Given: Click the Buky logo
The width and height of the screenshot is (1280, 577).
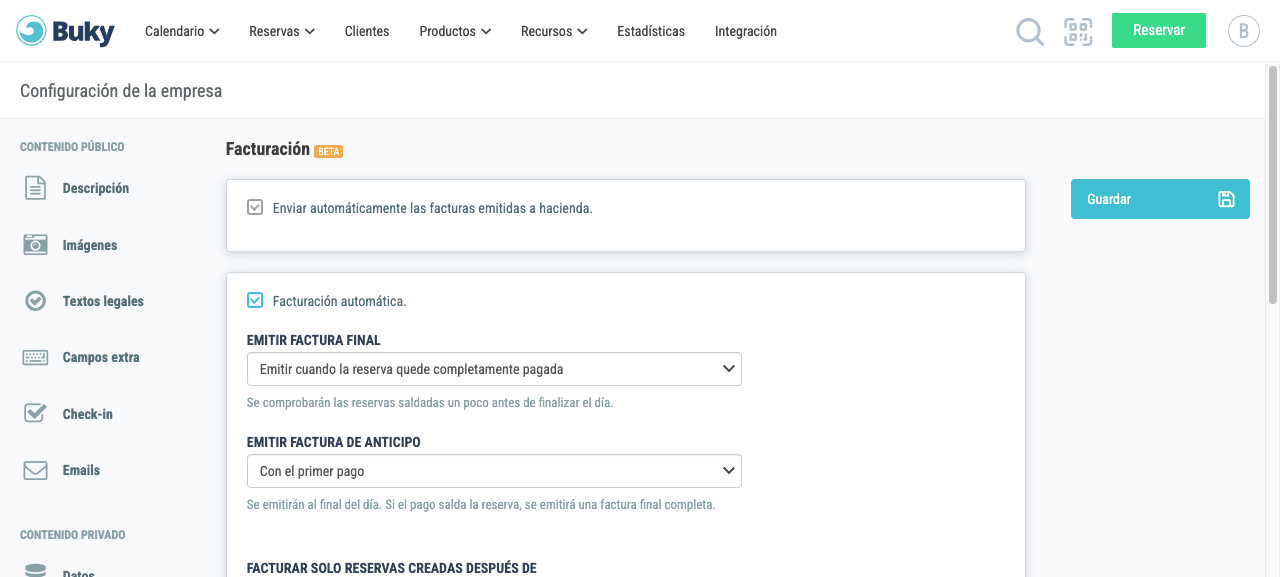Looking at the screenshot, I should [66, 31].
